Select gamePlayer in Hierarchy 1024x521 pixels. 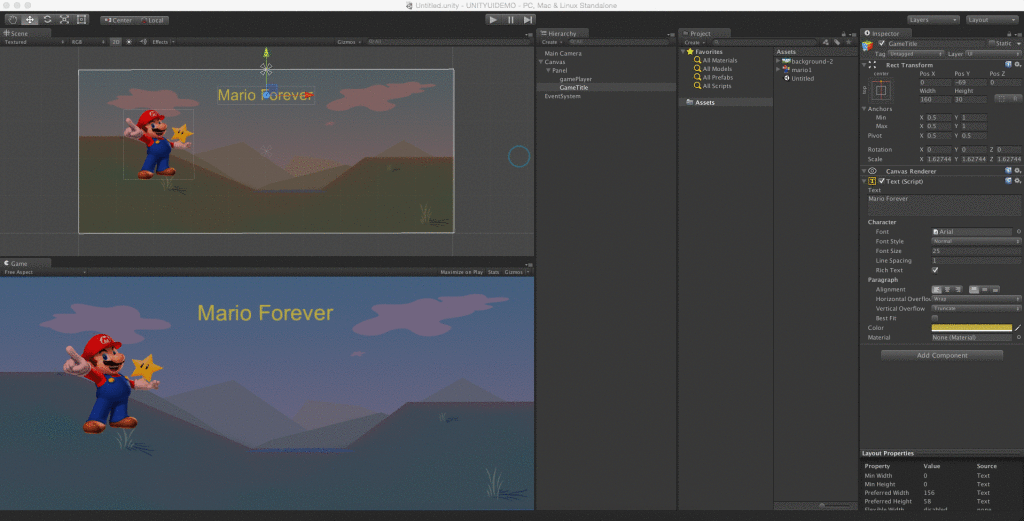pos(575,79)
